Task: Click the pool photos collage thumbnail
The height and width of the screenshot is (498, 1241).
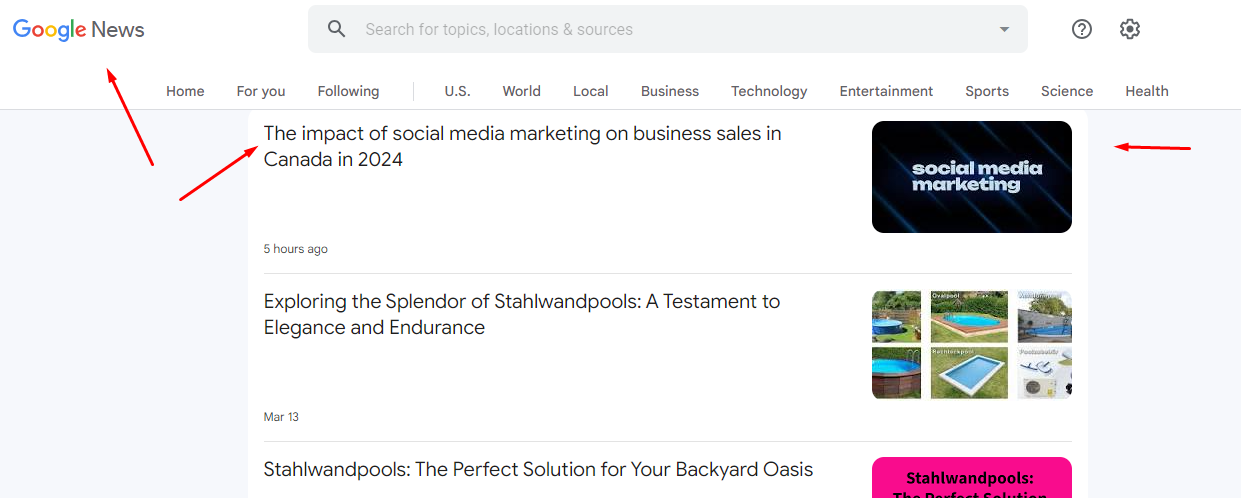Action: click(971, 345)
